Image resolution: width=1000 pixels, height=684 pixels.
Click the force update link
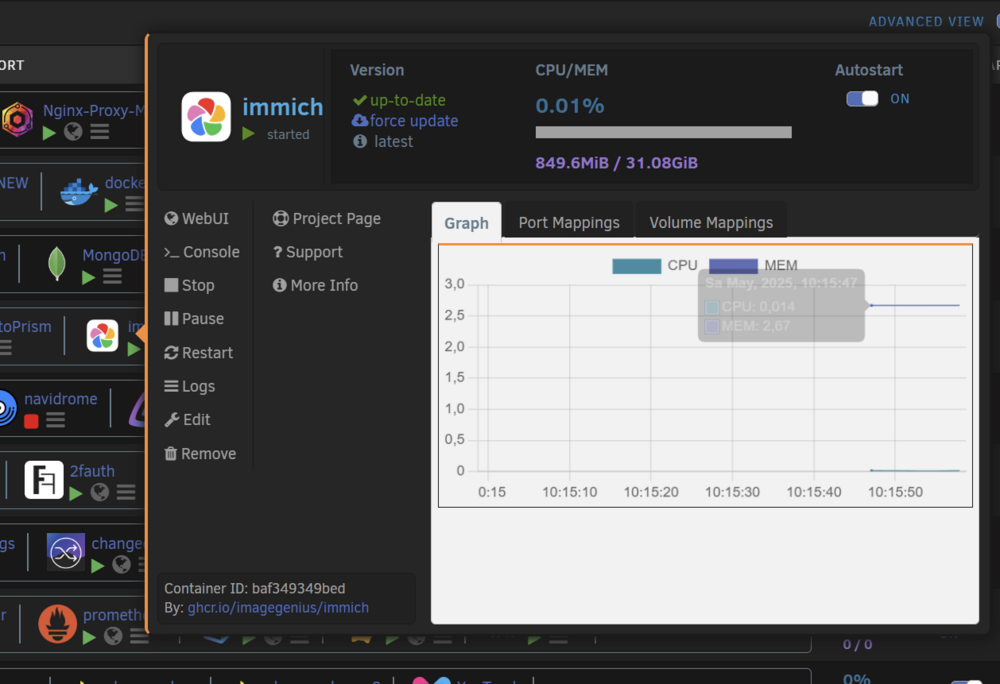(x=405, y=120)
